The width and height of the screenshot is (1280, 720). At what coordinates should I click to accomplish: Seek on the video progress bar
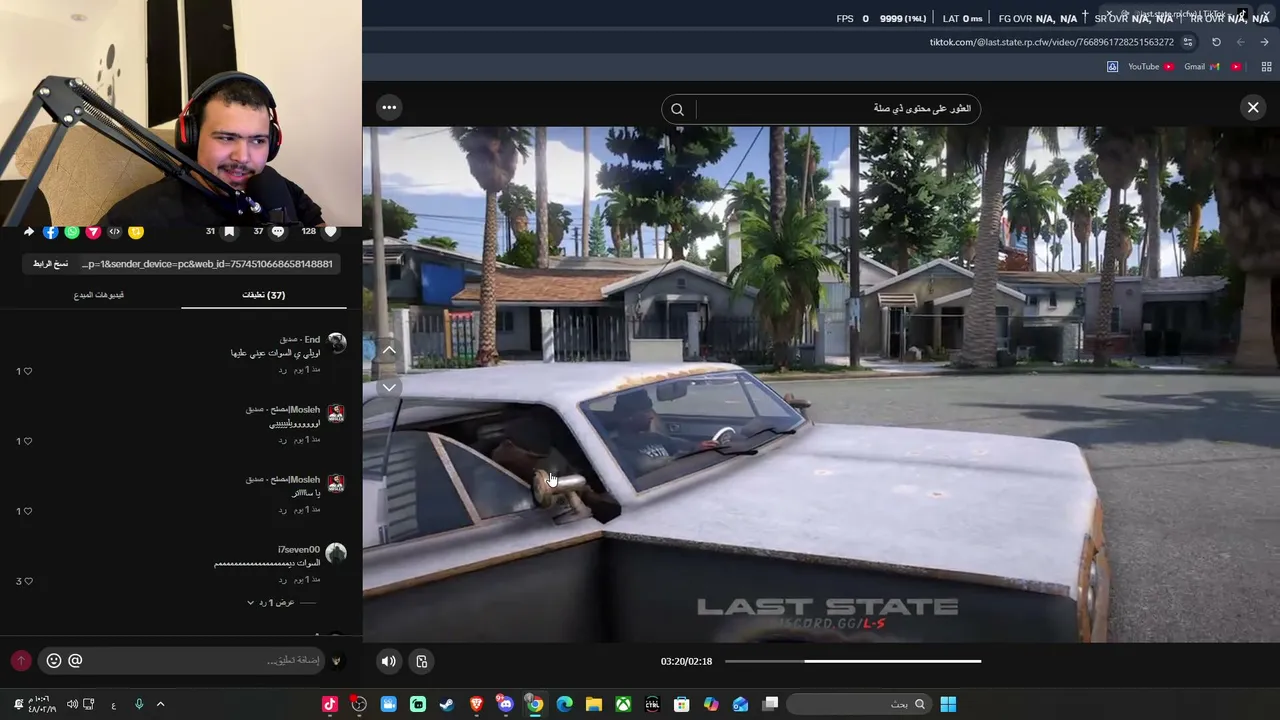click(852, 661)
